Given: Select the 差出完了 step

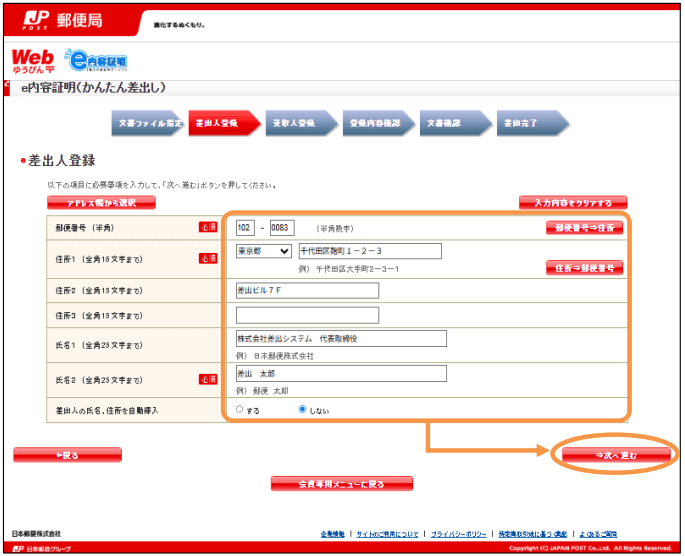Looking at the screenshot, I should pyautogui.click(x=533, y=123).
